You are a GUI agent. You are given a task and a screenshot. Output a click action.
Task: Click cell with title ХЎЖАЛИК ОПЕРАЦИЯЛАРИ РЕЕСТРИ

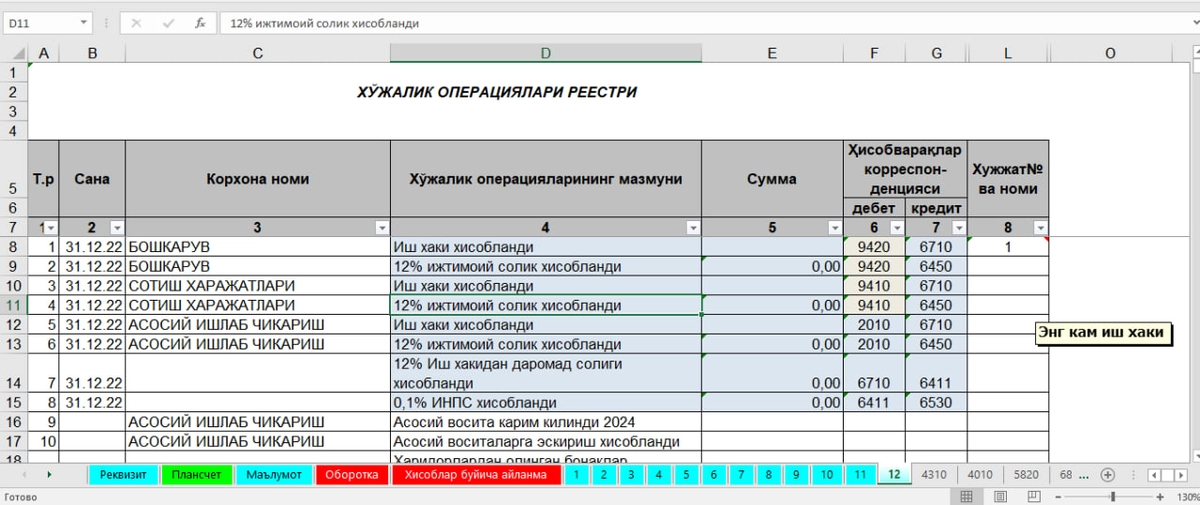[x=497, y=92]
